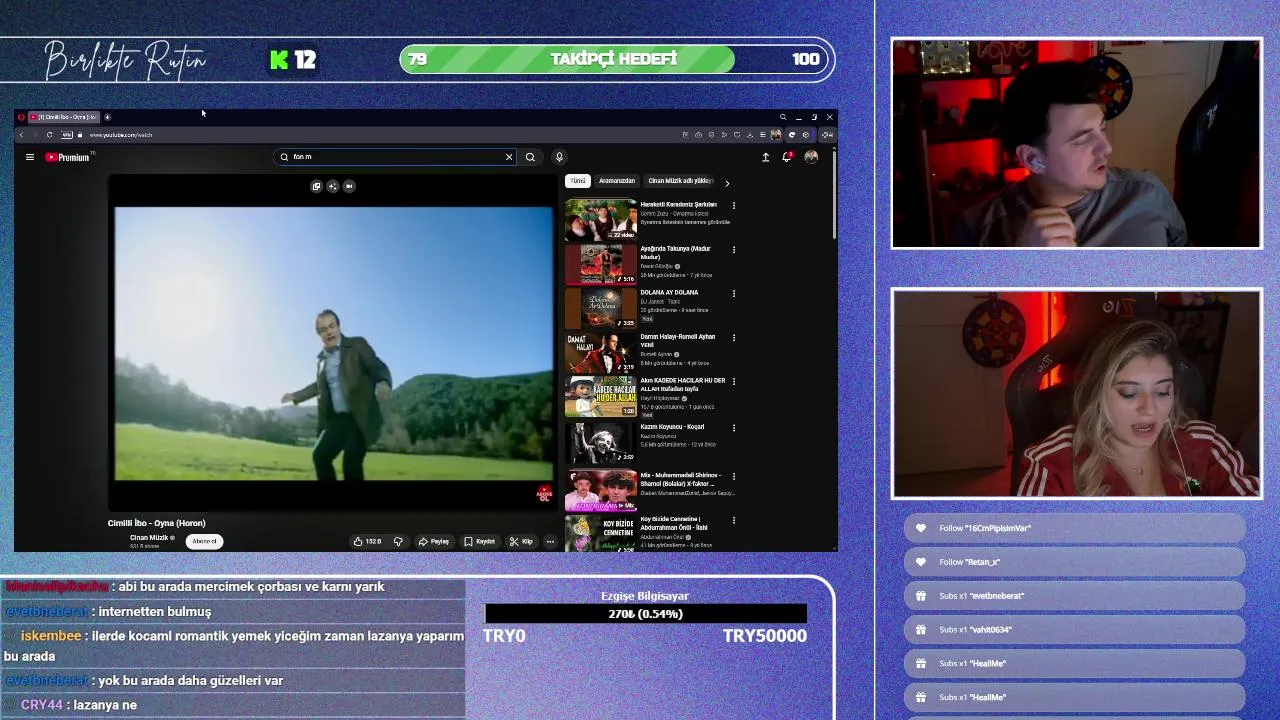Clear the YouTube search box text

pyautogui.click(x=509, y=157)
